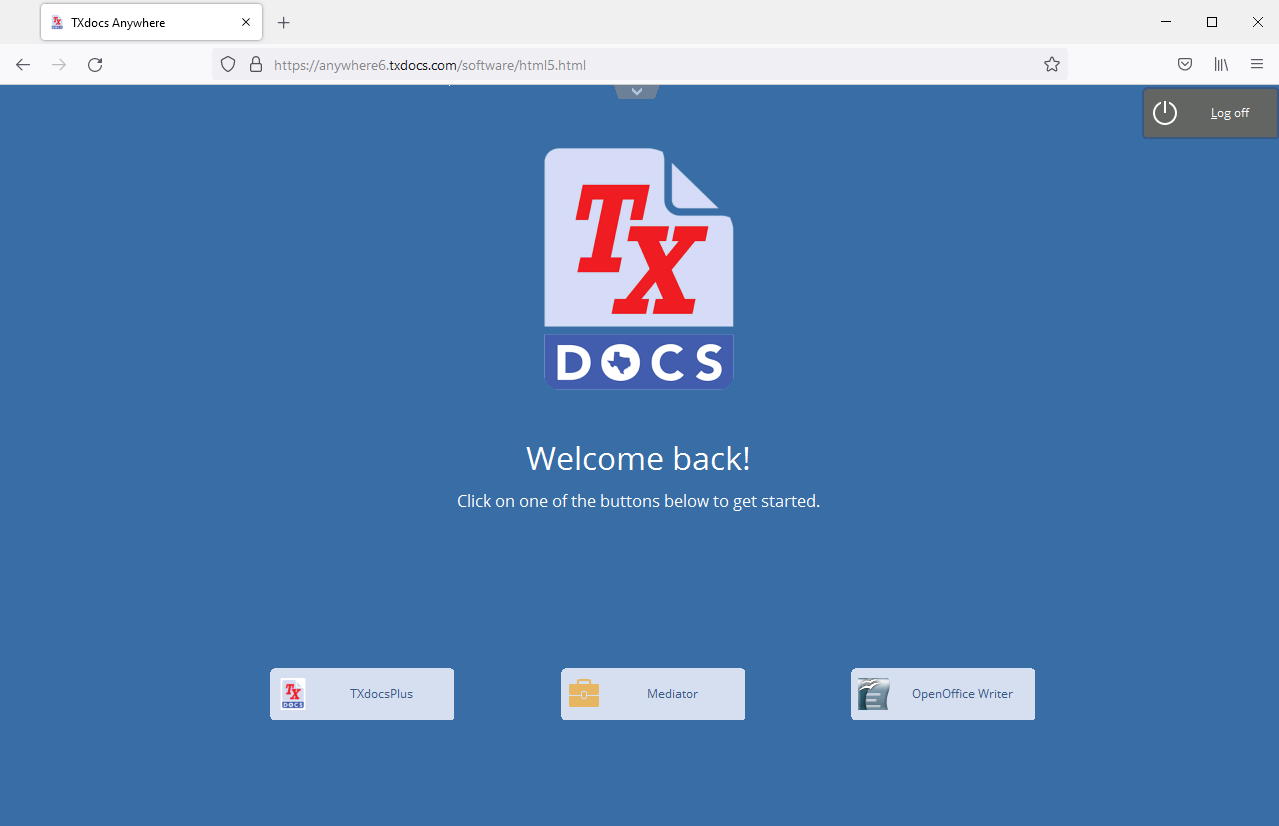Image resolution: width=1279 pixels, height=826 pixels.
Task: Close the TXdocs Anywhere tab
Action: (x=246, y=22)
